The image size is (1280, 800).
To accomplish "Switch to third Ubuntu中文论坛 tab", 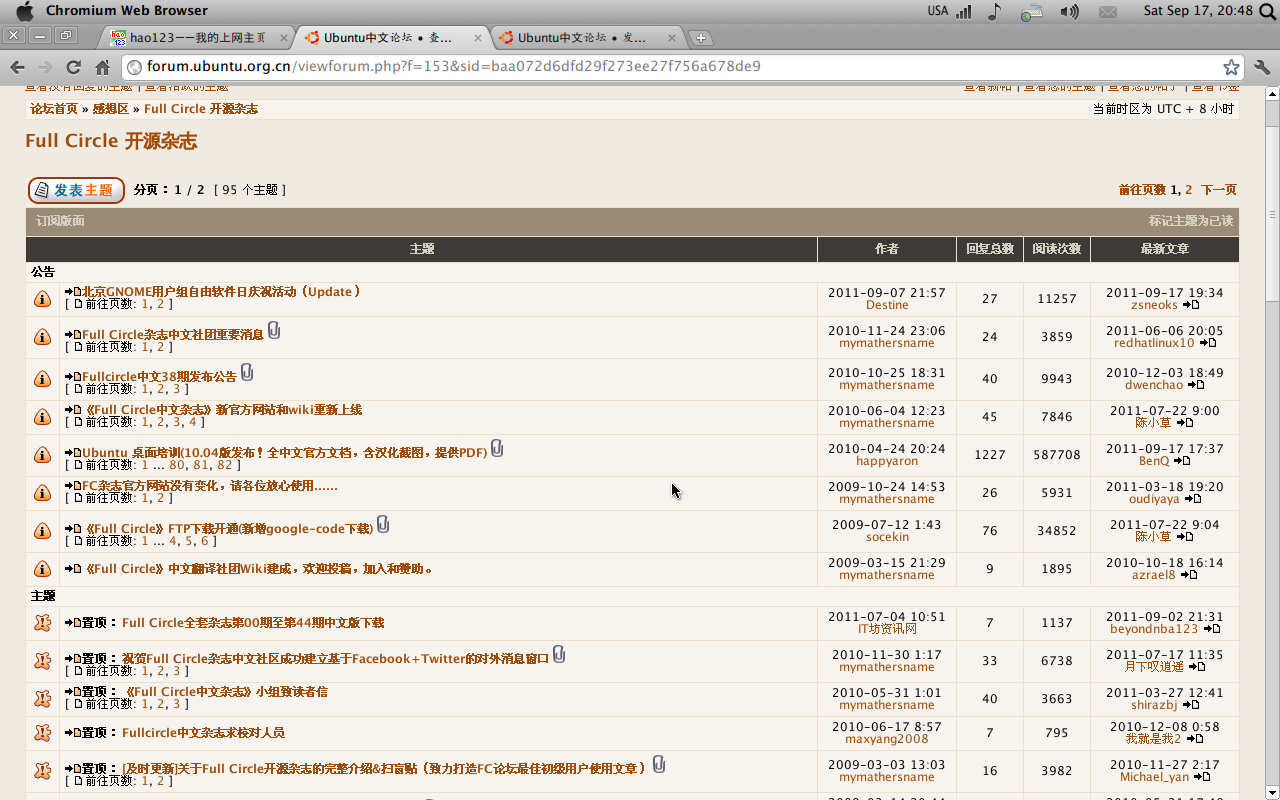I will coord(585,38).
